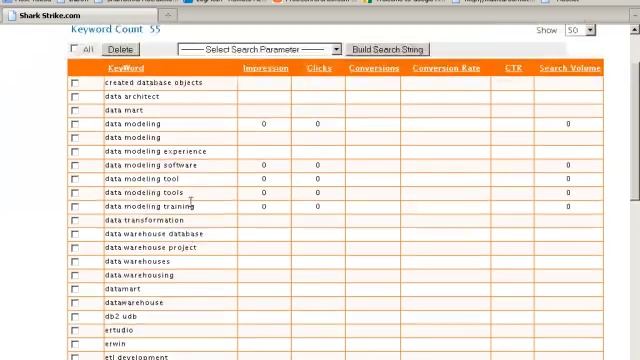
Task: Click the keyword data modeling software
Action: click(x=151, y=165)
